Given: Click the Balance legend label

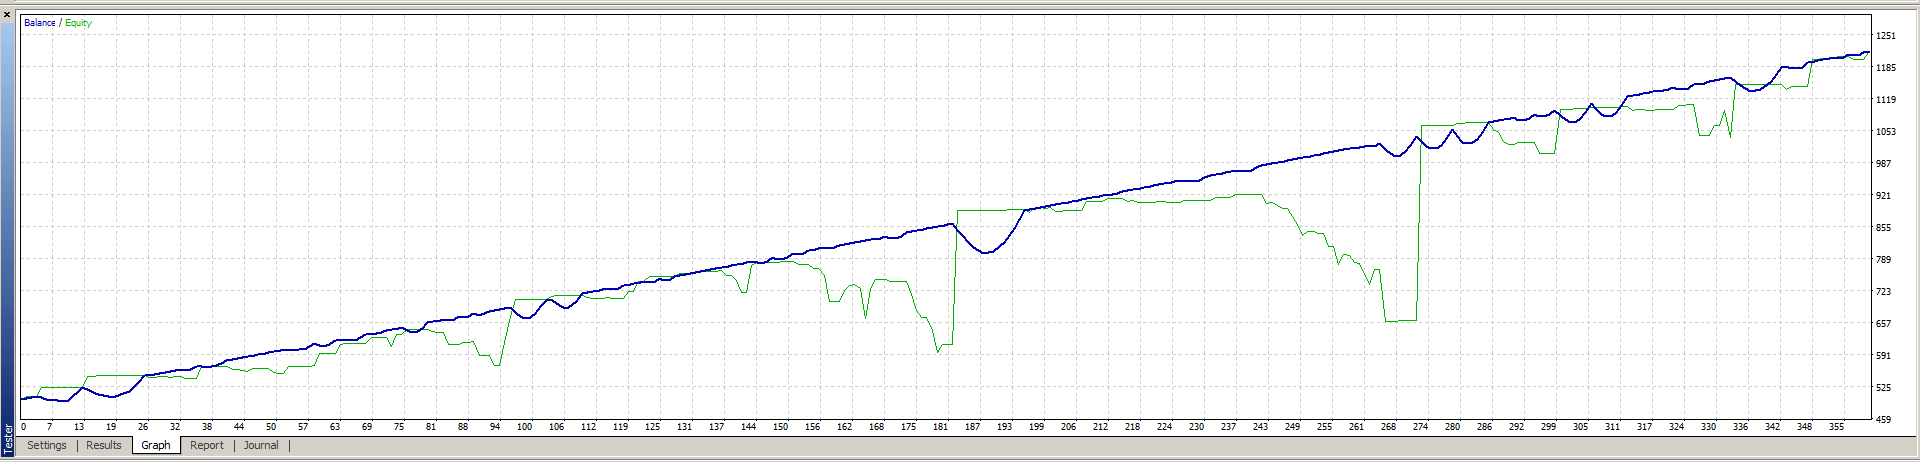Looking at the screenshot, I should [39, 23].
